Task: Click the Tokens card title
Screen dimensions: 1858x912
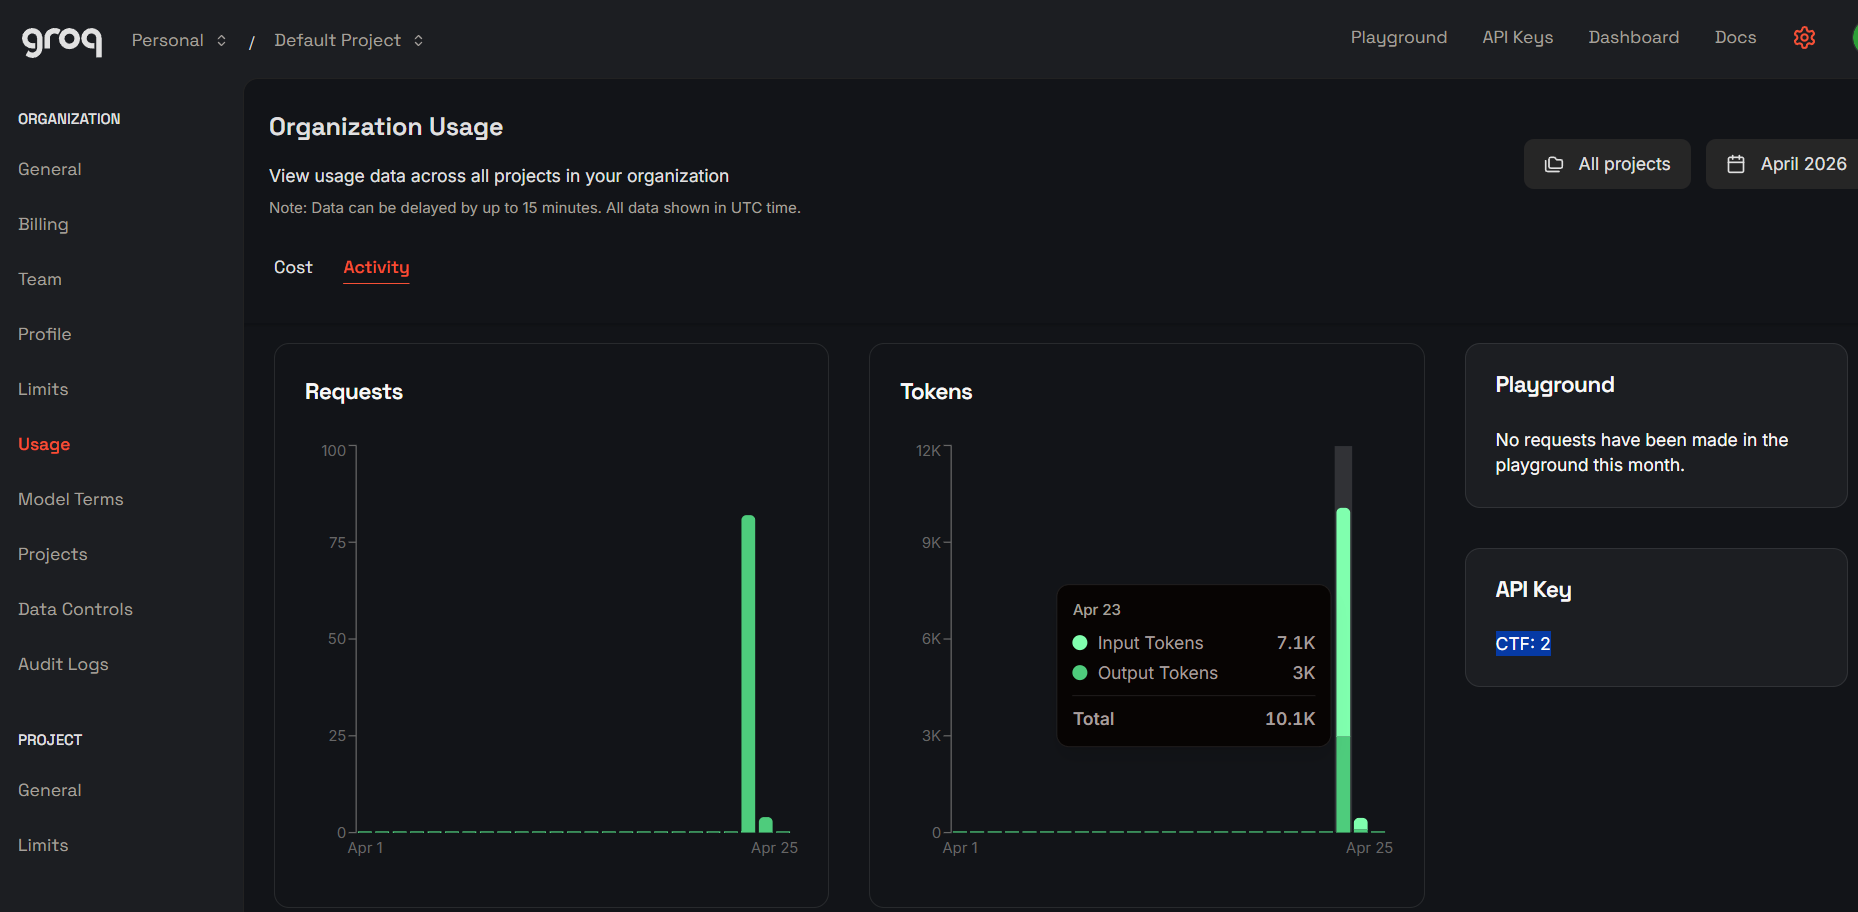Action: coord(936,392)
